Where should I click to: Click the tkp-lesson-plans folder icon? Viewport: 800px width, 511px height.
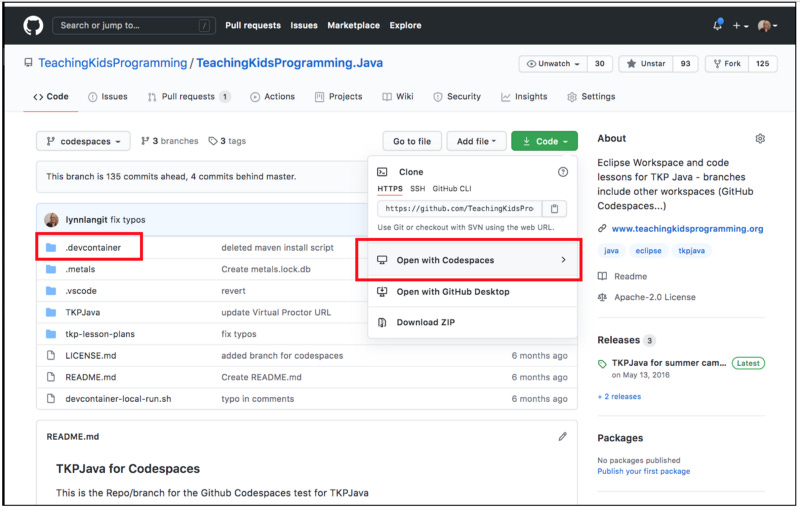(x=51, y=334)
